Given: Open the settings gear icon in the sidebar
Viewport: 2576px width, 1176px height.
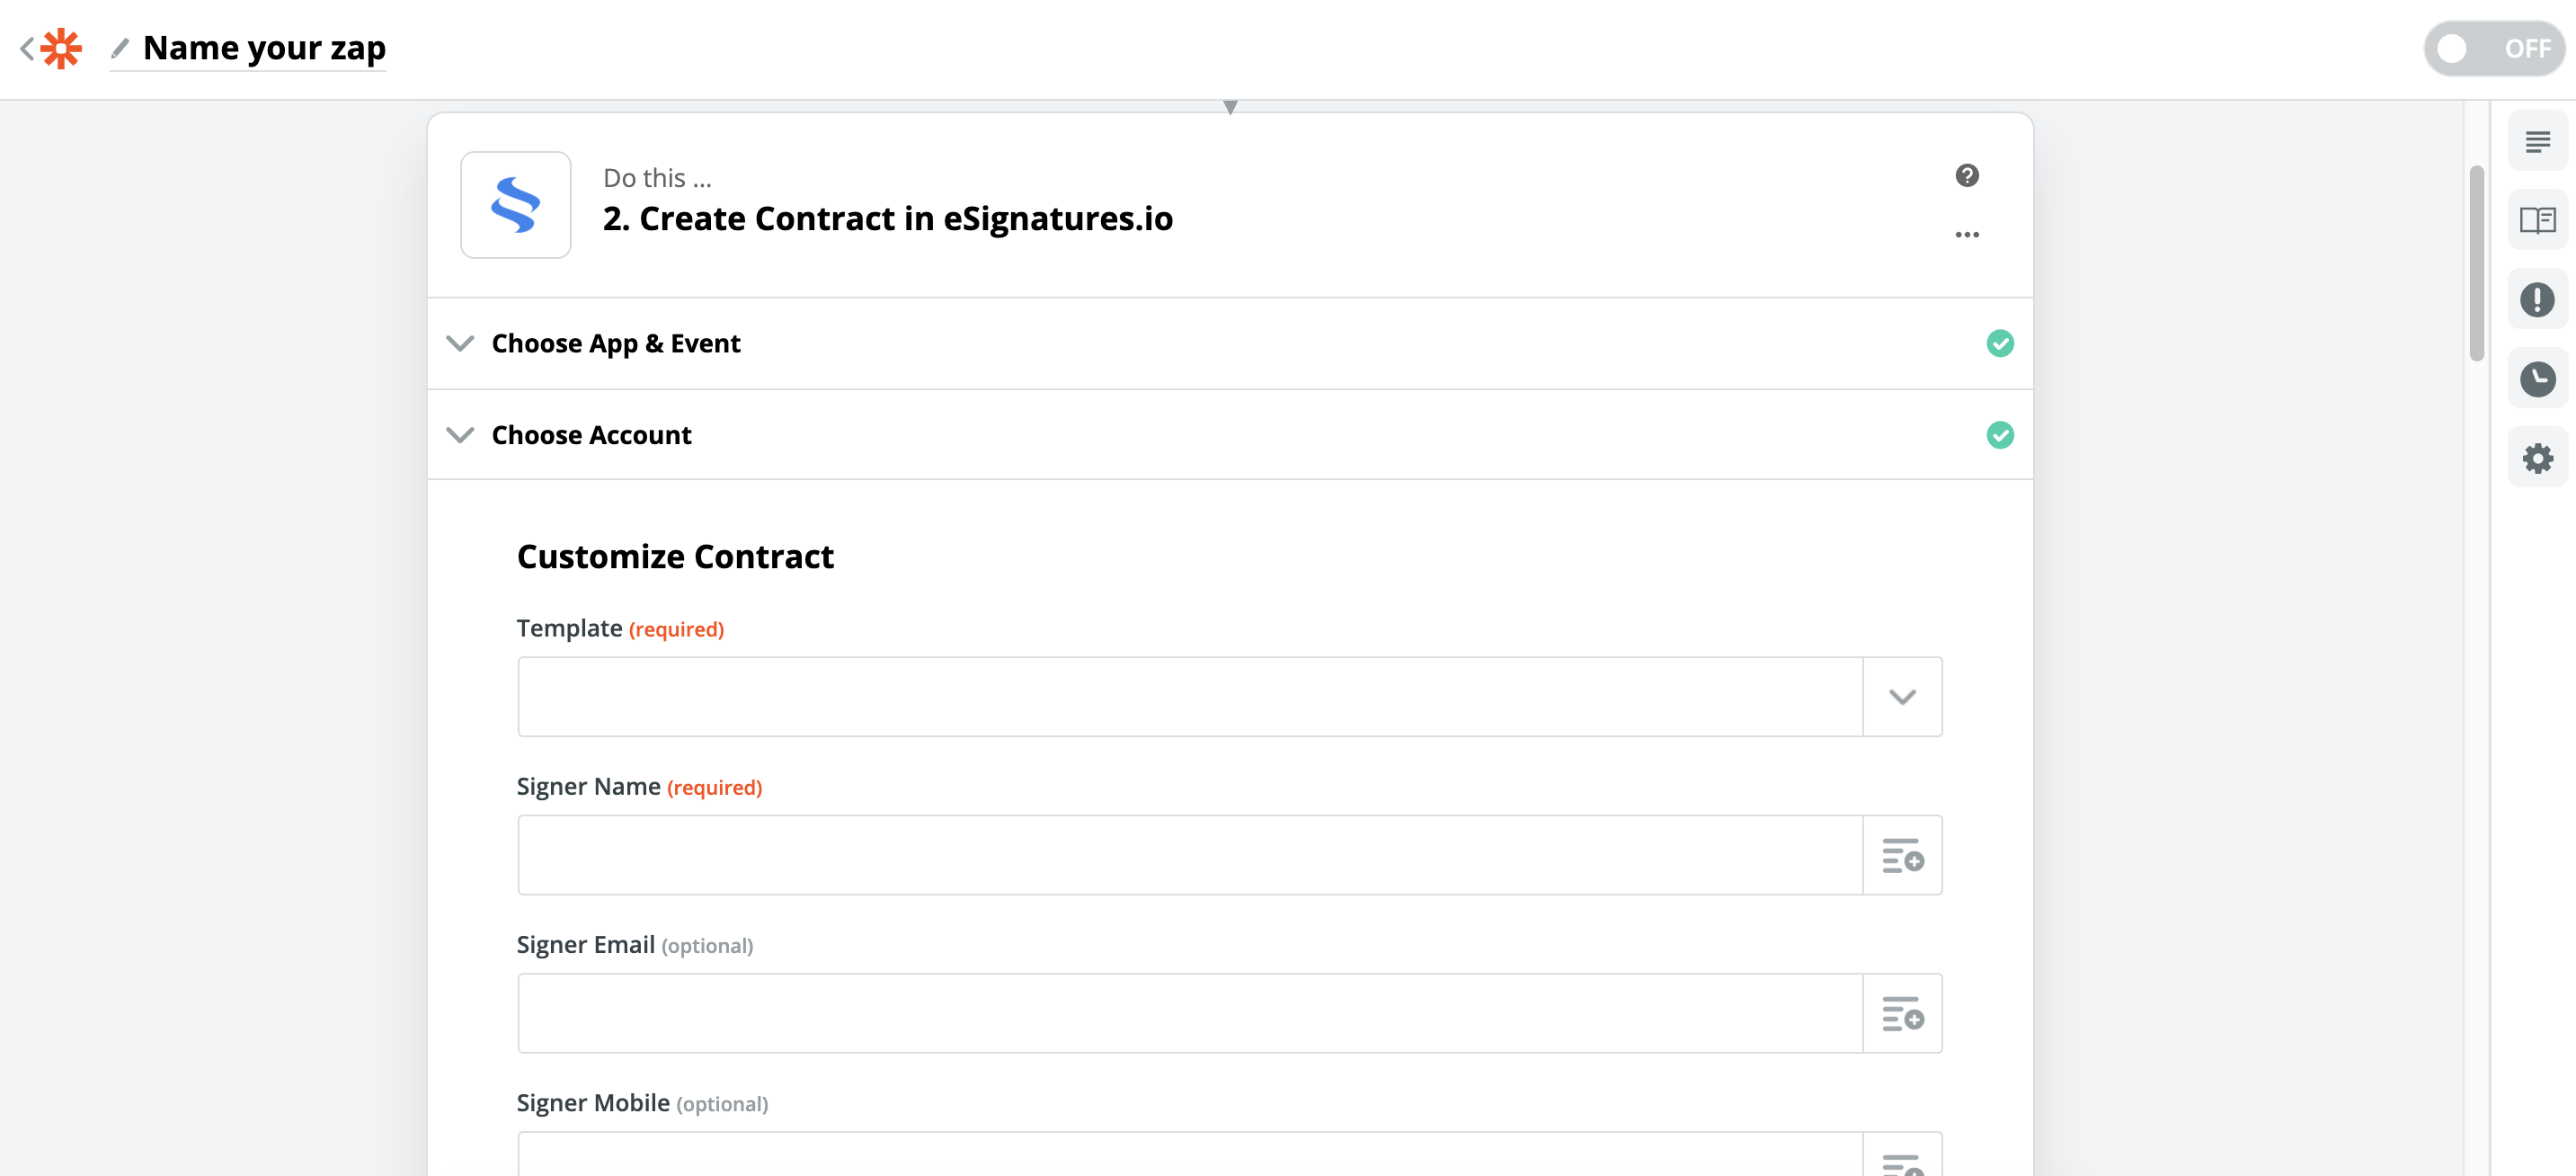Looking at the screenshot, I should click(2537, 457).
